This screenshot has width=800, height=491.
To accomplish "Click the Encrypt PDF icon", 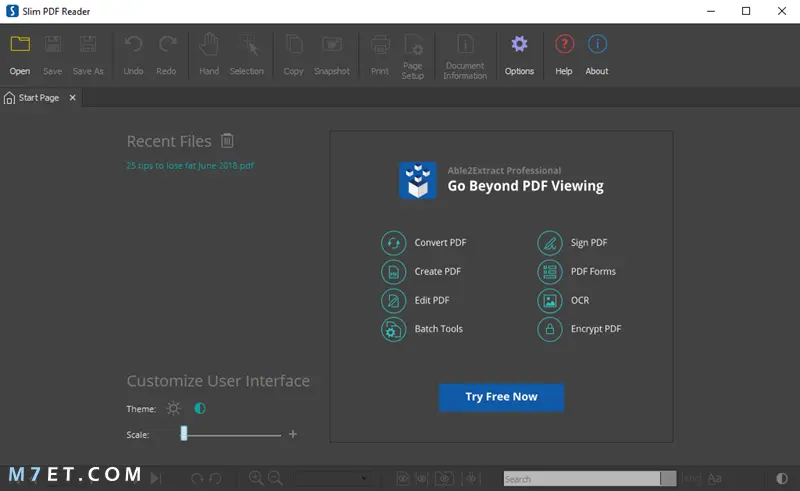I will pyautogui.click(x=549, y=329).
